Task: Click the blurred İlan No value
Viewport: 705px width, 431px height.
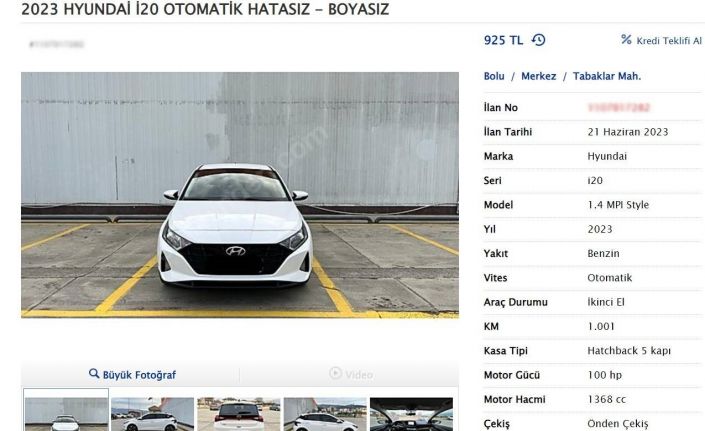Action: coord(618,108)
